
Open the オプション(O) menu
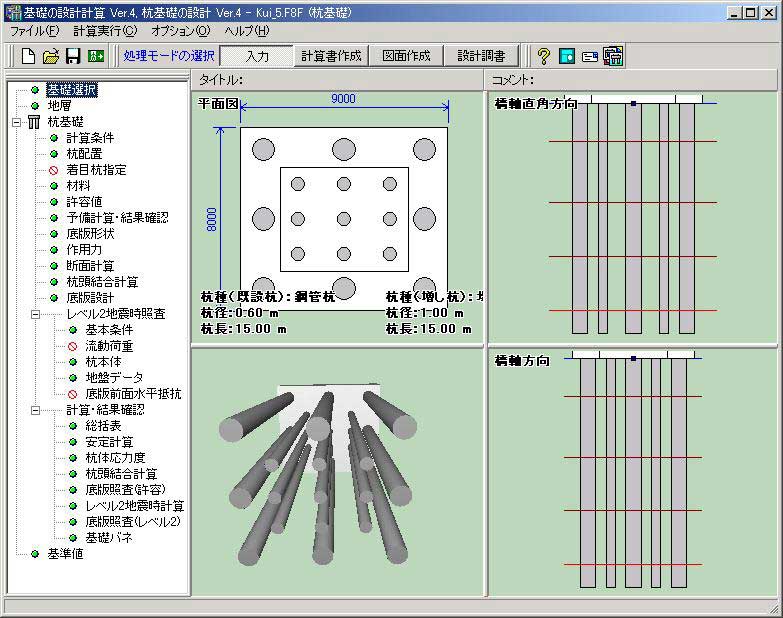pyautogui.click(x=181, y=31)
